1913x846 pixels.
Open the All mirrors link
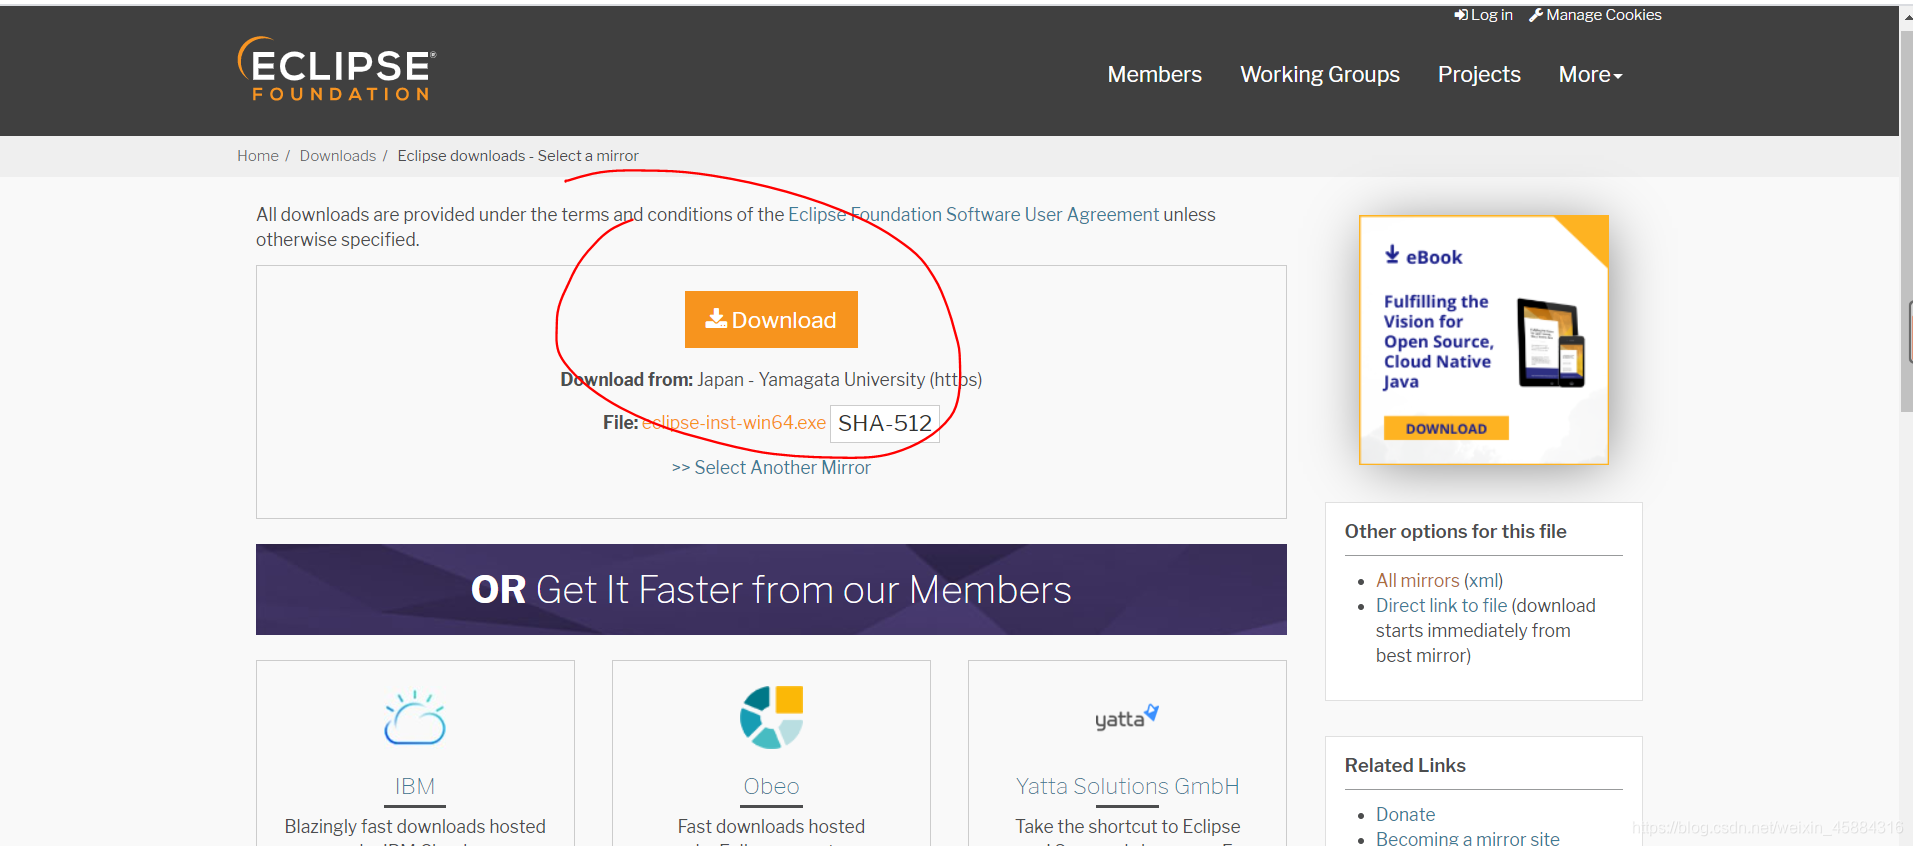(x=1418, y=580)
